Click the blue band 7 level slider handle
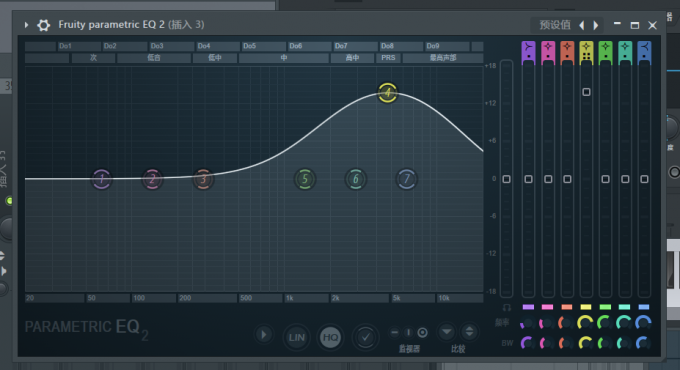680x370 pixels. coord(644,179)
